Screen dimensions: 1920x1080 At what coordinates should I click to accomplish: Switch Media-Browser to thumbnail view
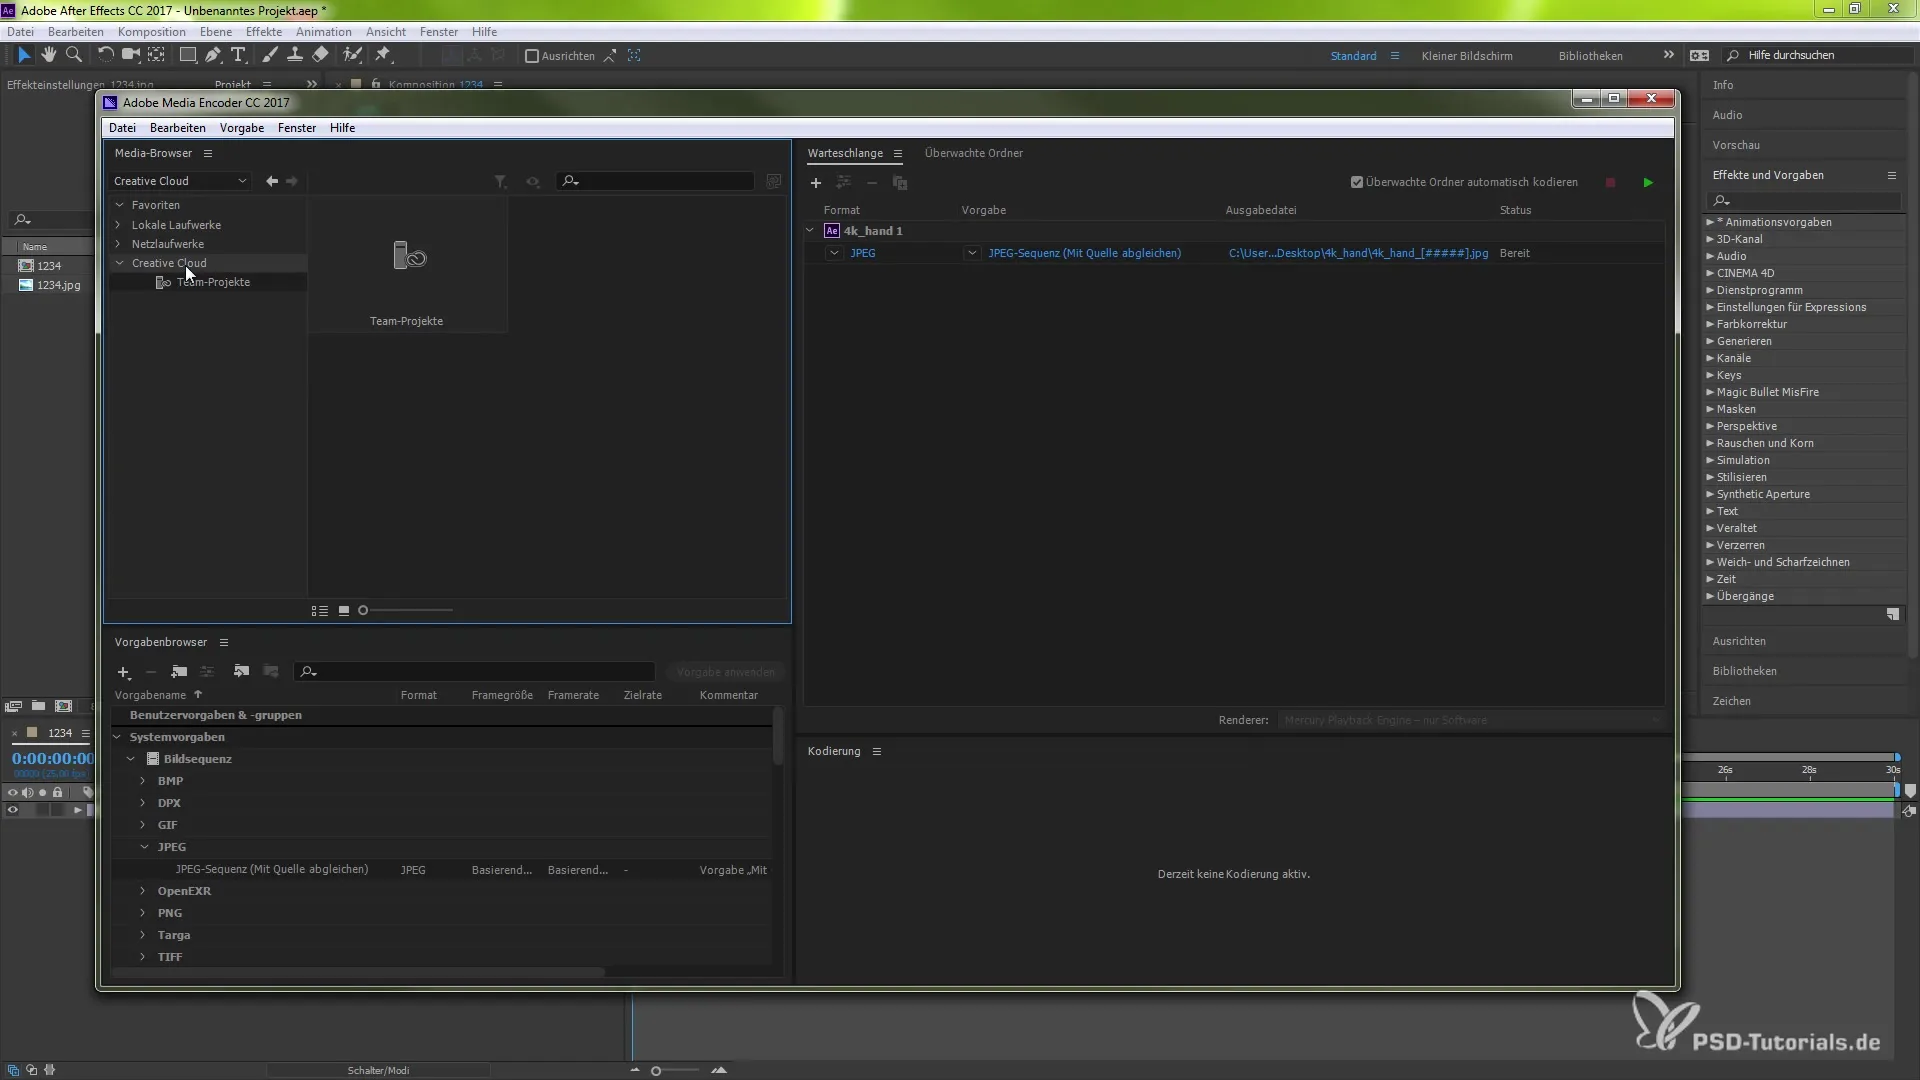pos(344,610)
